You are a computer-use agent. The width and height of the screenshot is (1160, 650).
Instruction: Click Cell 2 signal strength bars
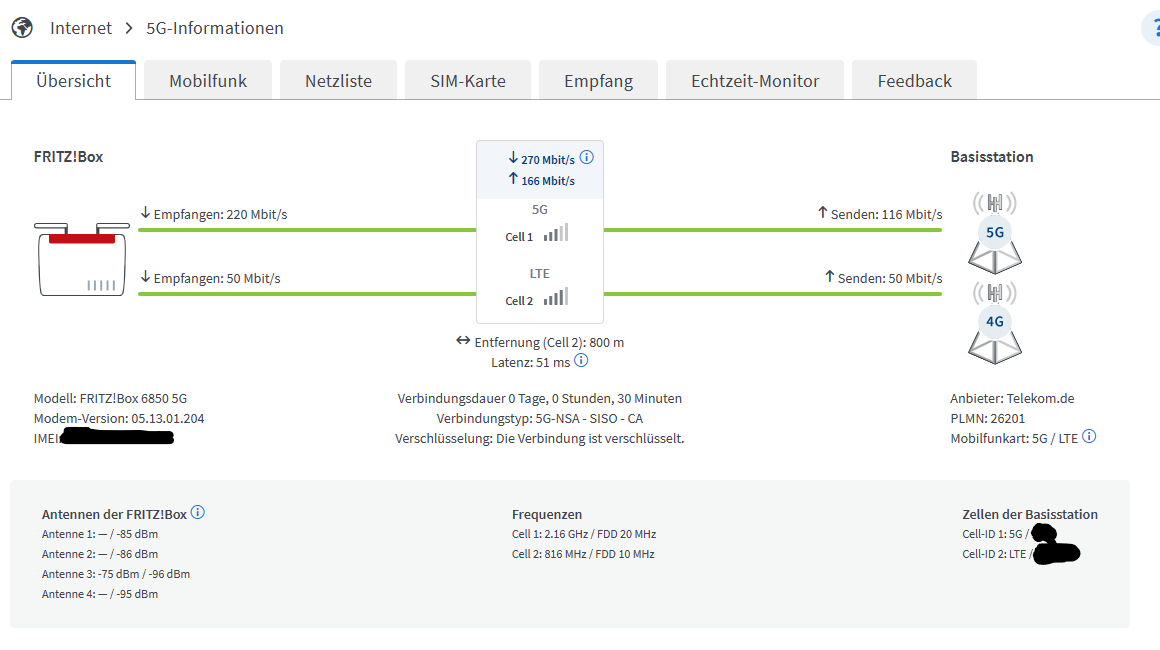[x=556, y=297]
